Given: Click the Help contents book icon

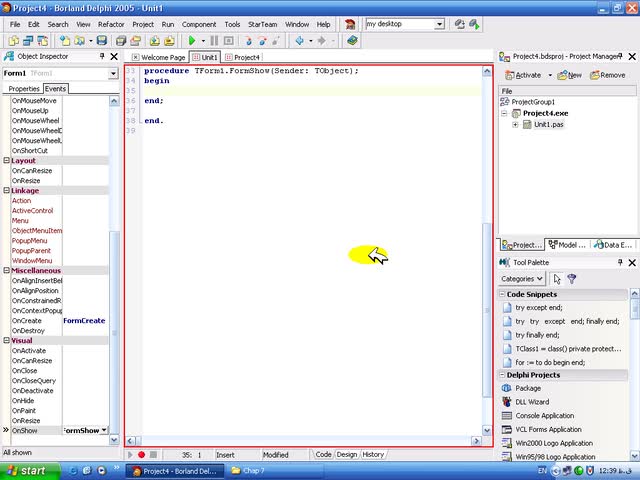Looking at the screenshot, I should click(352, 40).
